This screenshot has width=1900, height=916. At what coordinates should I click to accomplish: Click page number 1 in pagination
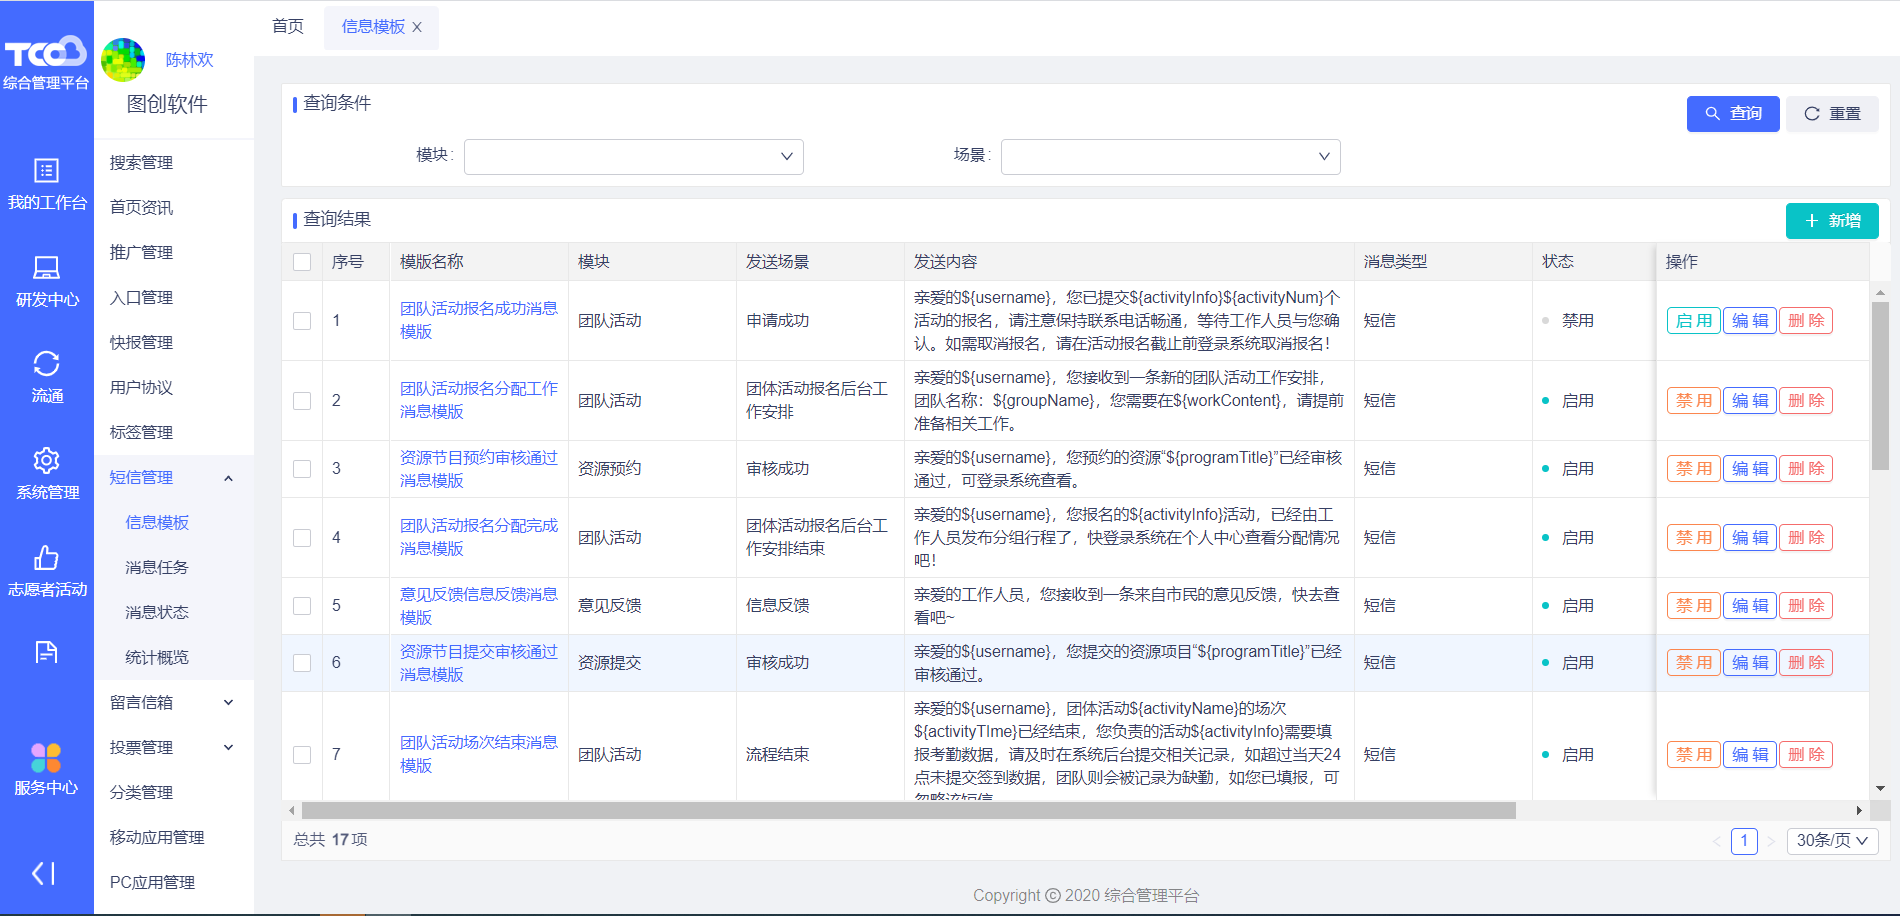click(x=1744, y=841)
